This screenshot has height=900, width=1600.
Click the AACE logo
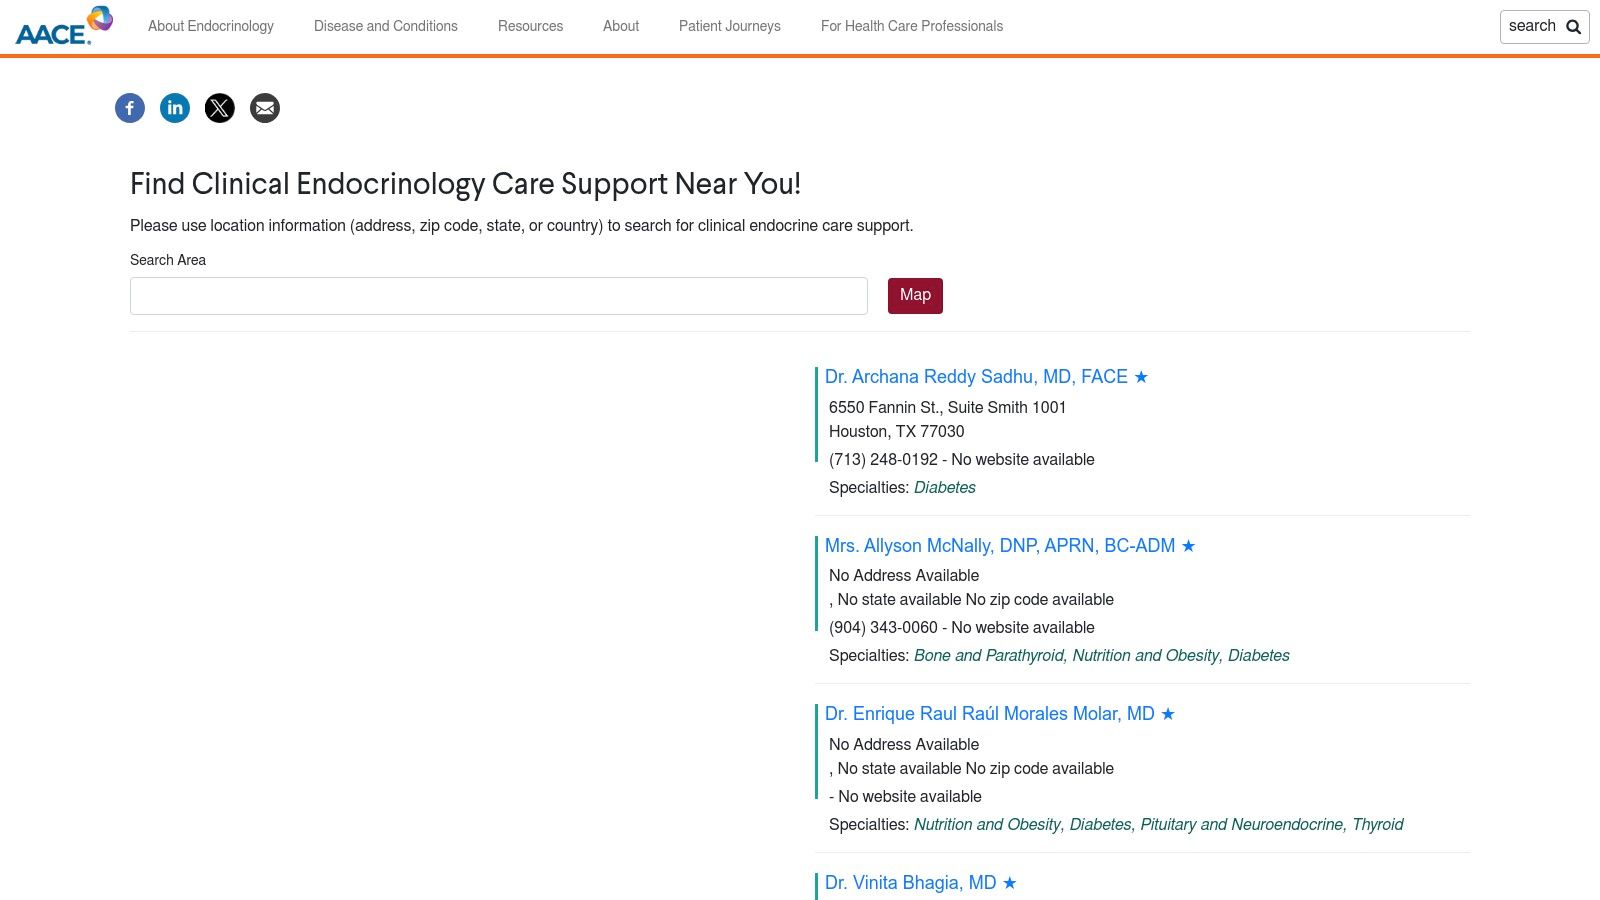tap(64, 27)
